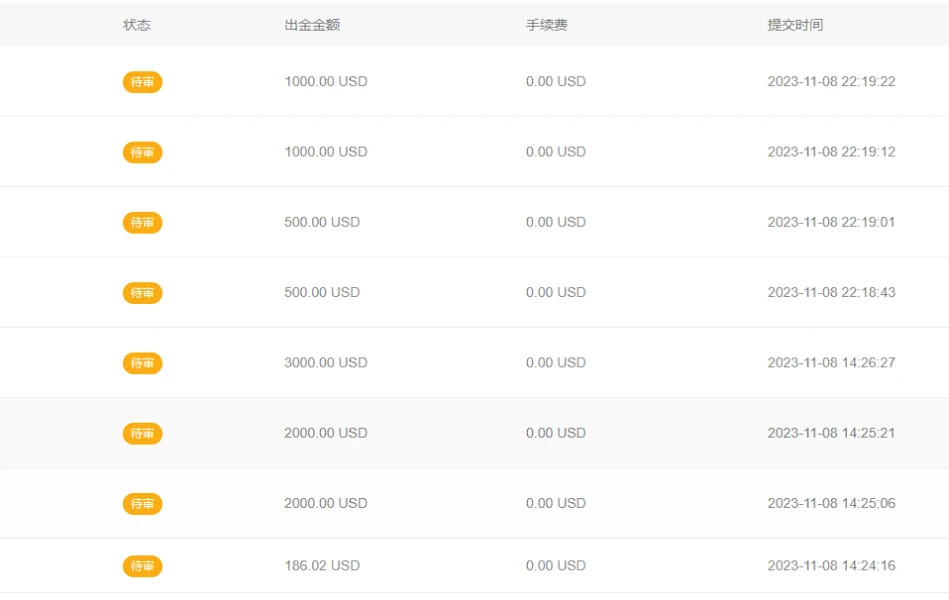Click the 3000.00 USD amount cell

325,363
